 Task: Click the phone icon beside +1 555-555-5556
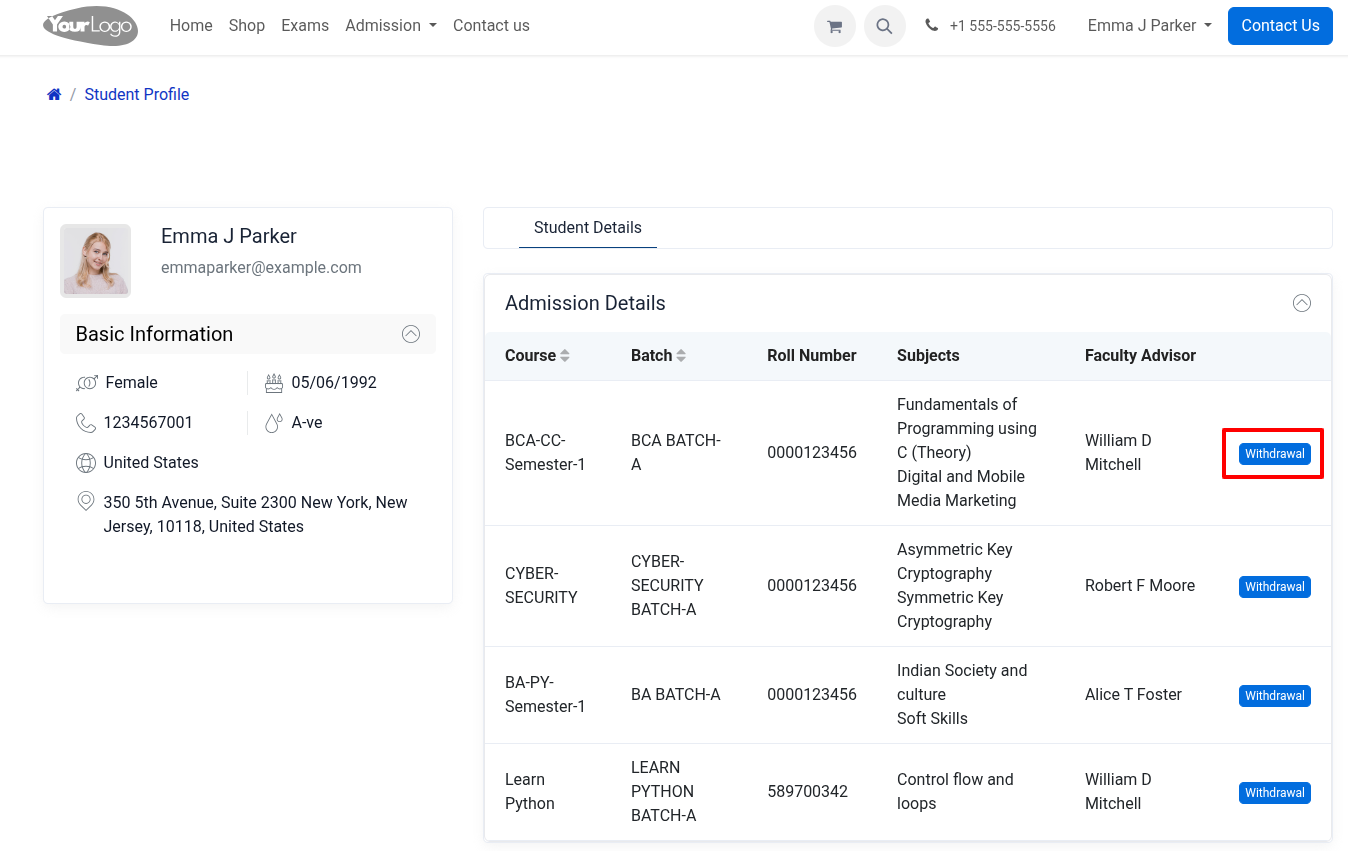(x=932, y=26)
